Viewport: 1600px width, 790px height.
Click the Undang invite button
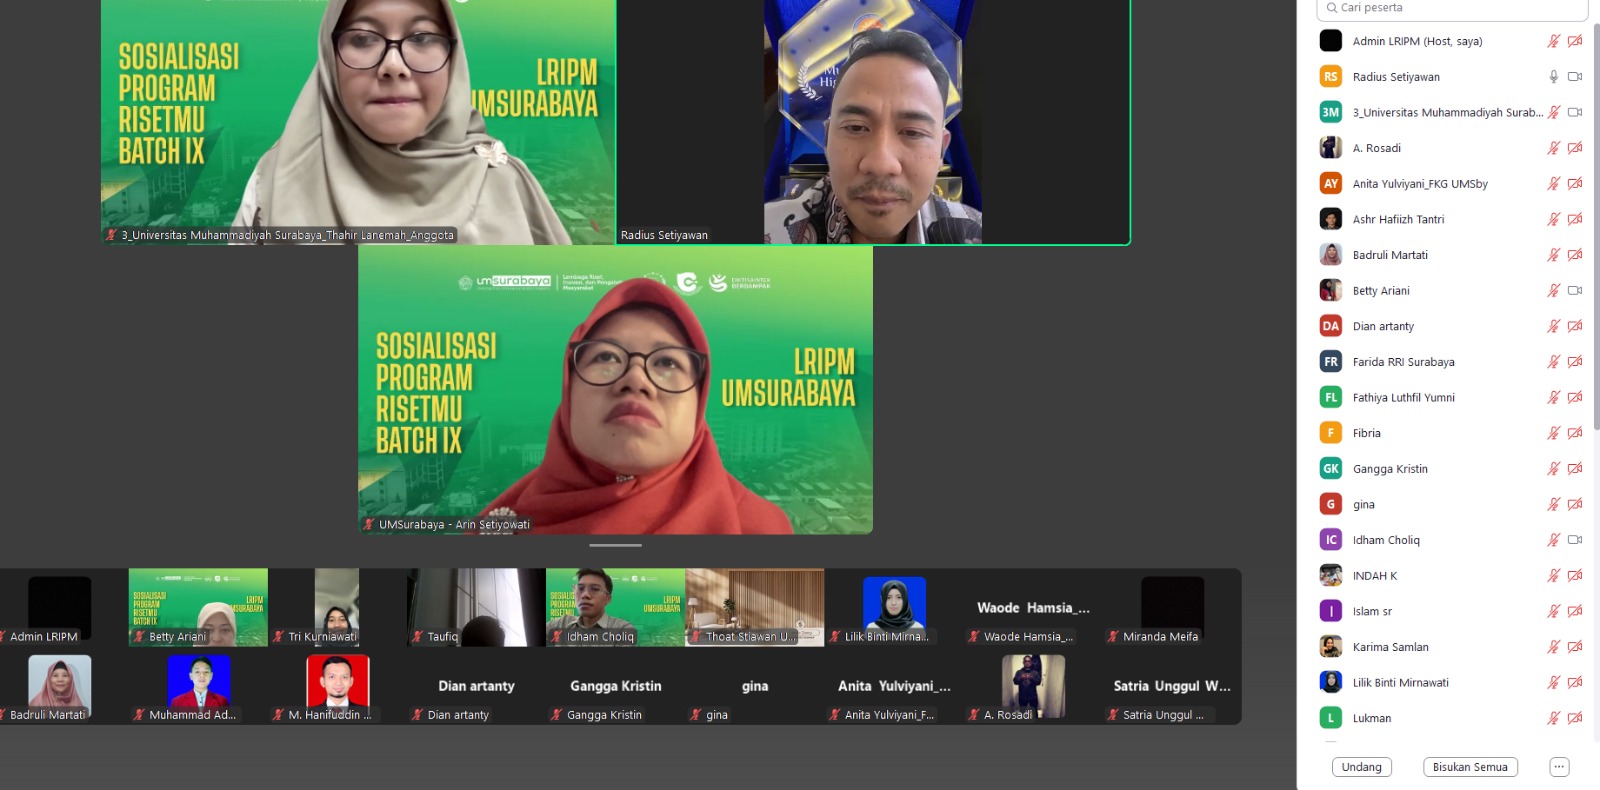(1362, 767)
